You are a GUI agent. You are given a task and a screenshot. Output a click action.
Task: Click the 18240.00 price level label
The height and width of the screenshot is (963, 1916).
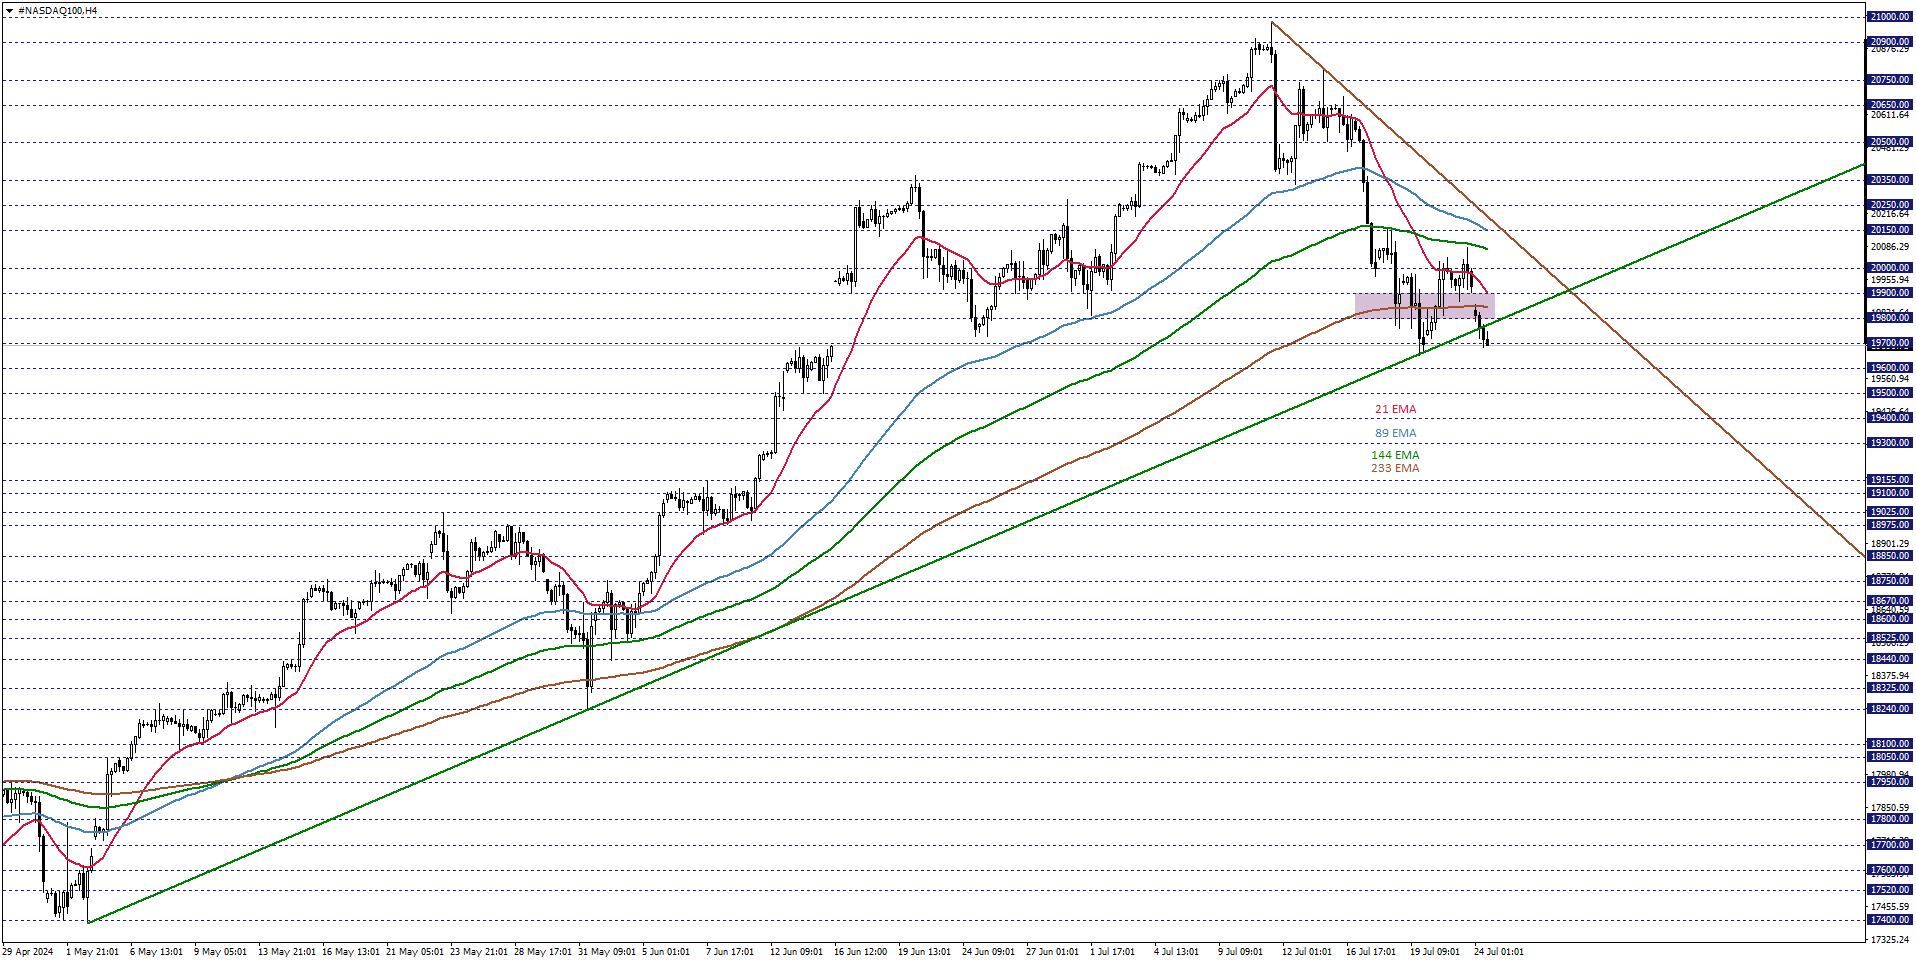(1889, 709)
